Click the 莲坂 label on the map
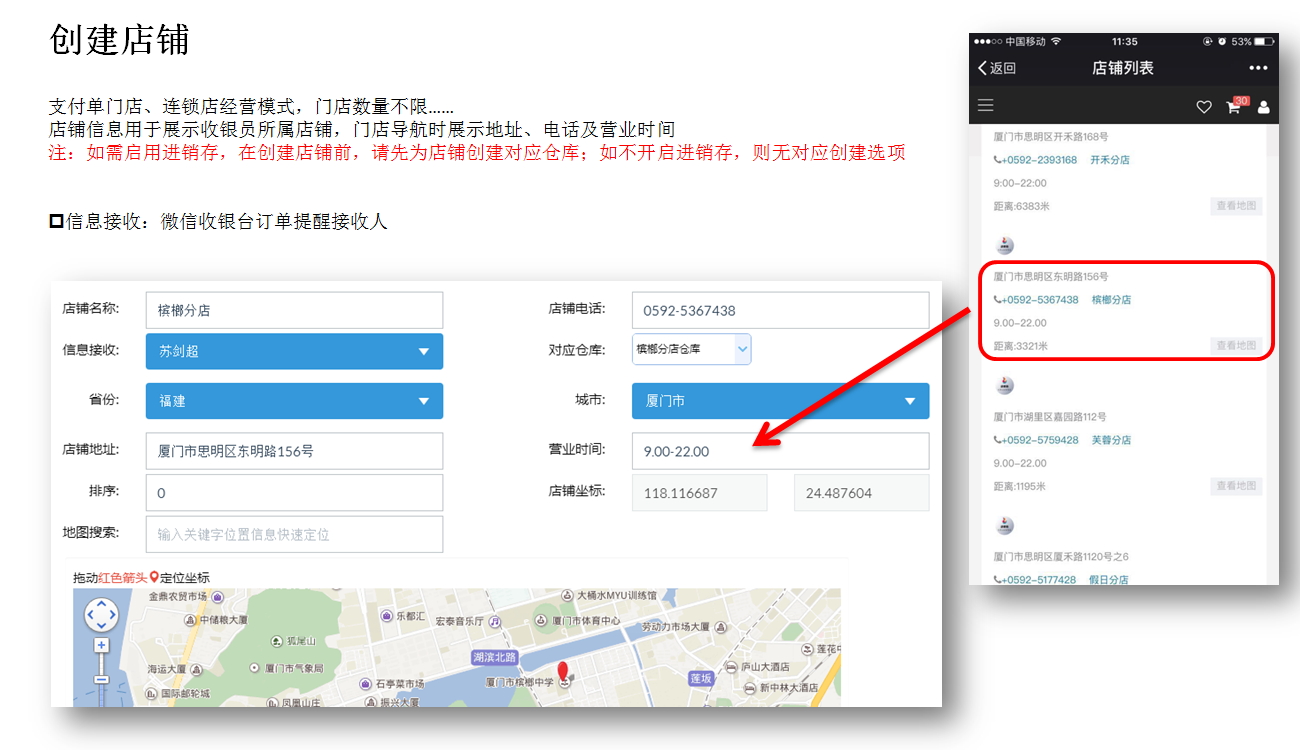The width and height of the screenshot is (1300, 750). tap(701, 678)
